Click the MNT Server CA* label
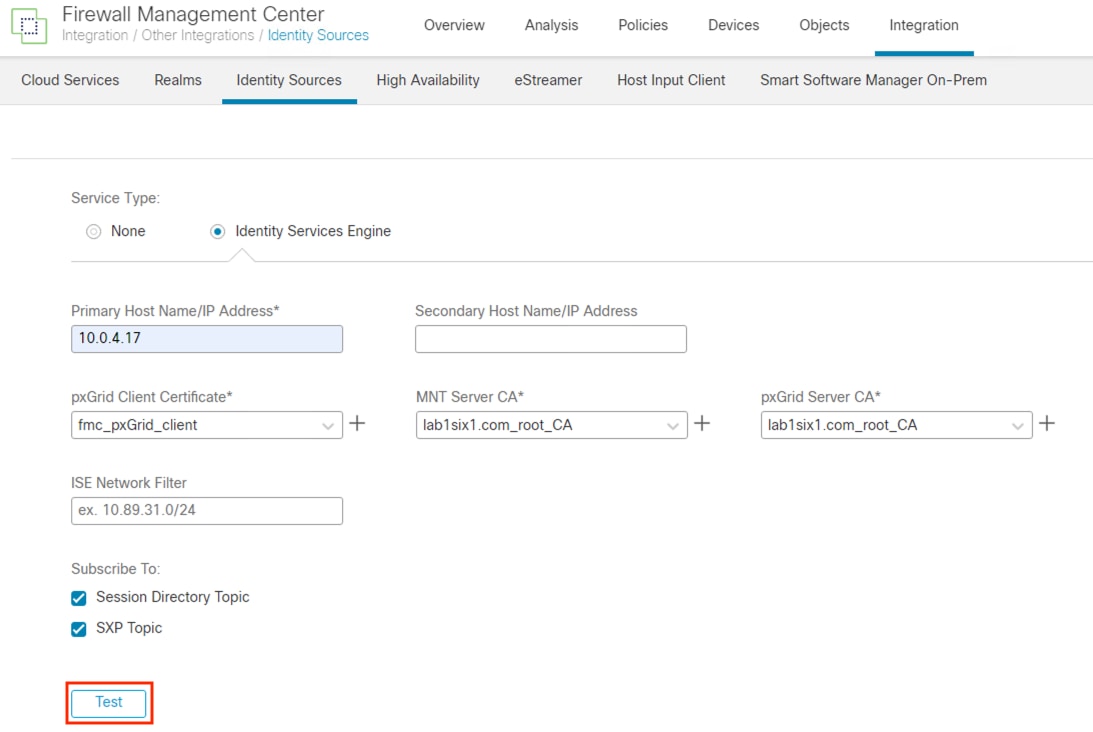Screen dimensions: 1093x732 (x=470, y=397)
